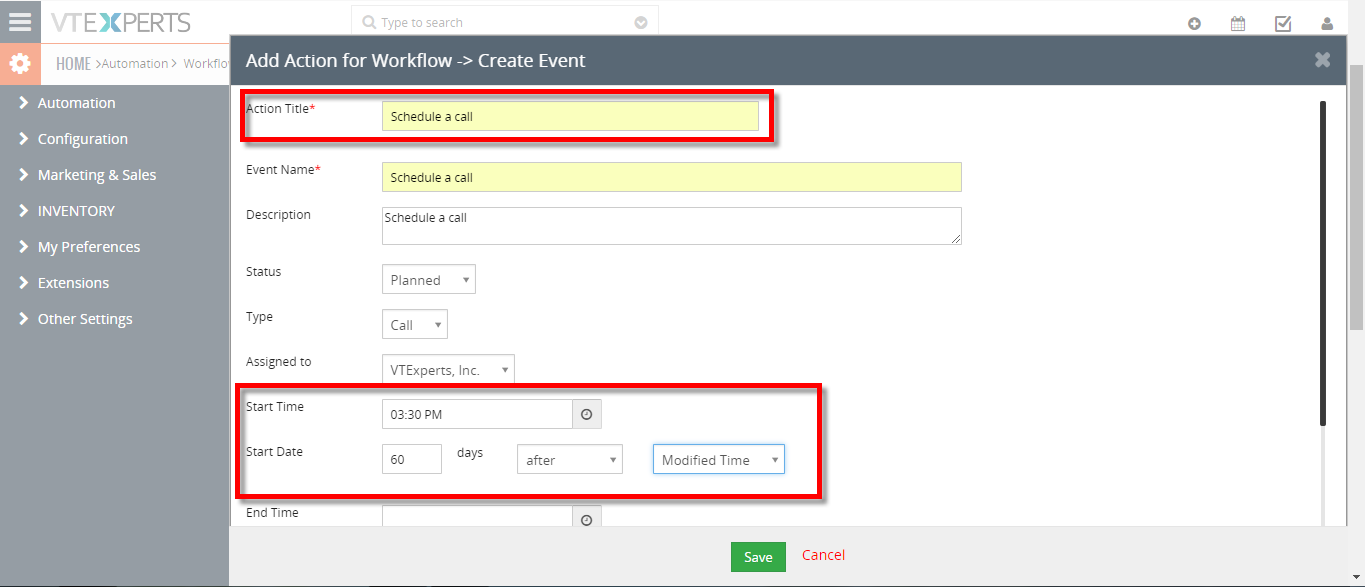This screenshot has width=1365, height=587.
Task: Close the Add Action dialog
Action: point(1322,60)
